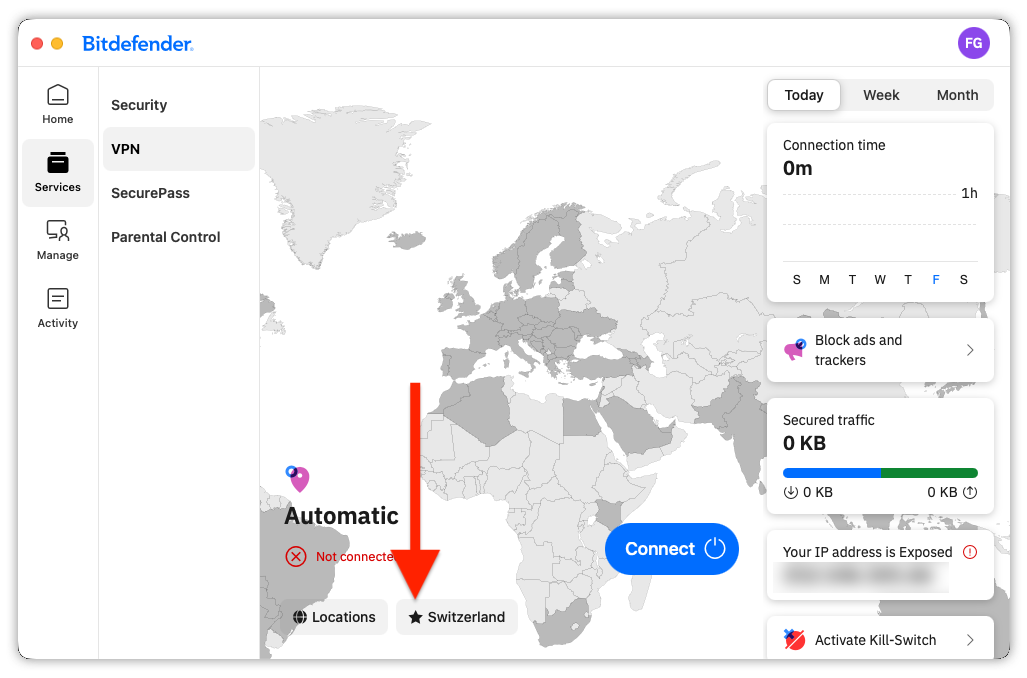Switch to the Month tab

pyautogui.click(x=957, y=95)
